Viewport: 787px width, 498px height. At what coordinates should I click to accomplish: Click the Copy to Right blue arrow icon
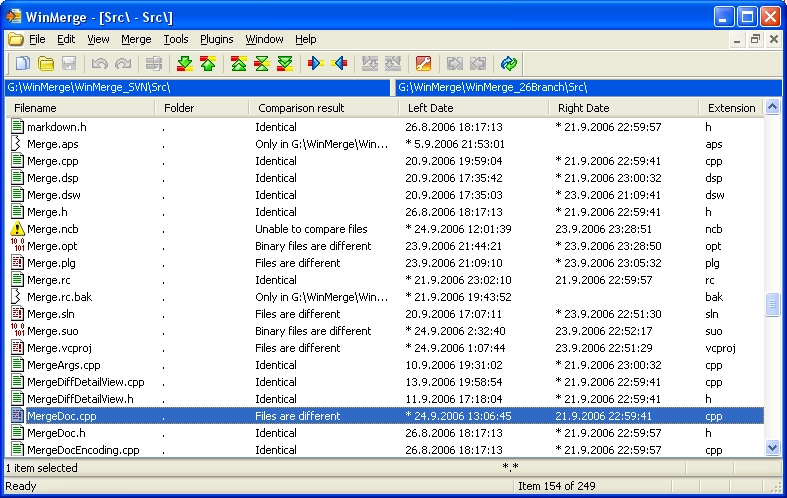click(x=316, y=64)
